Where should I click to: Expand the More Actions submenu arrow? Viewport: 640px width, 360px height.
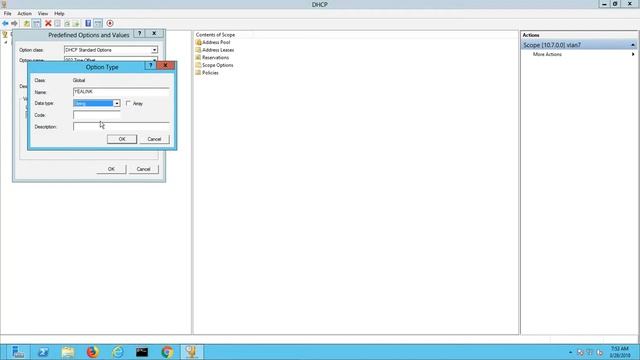[x=633, y=54]
